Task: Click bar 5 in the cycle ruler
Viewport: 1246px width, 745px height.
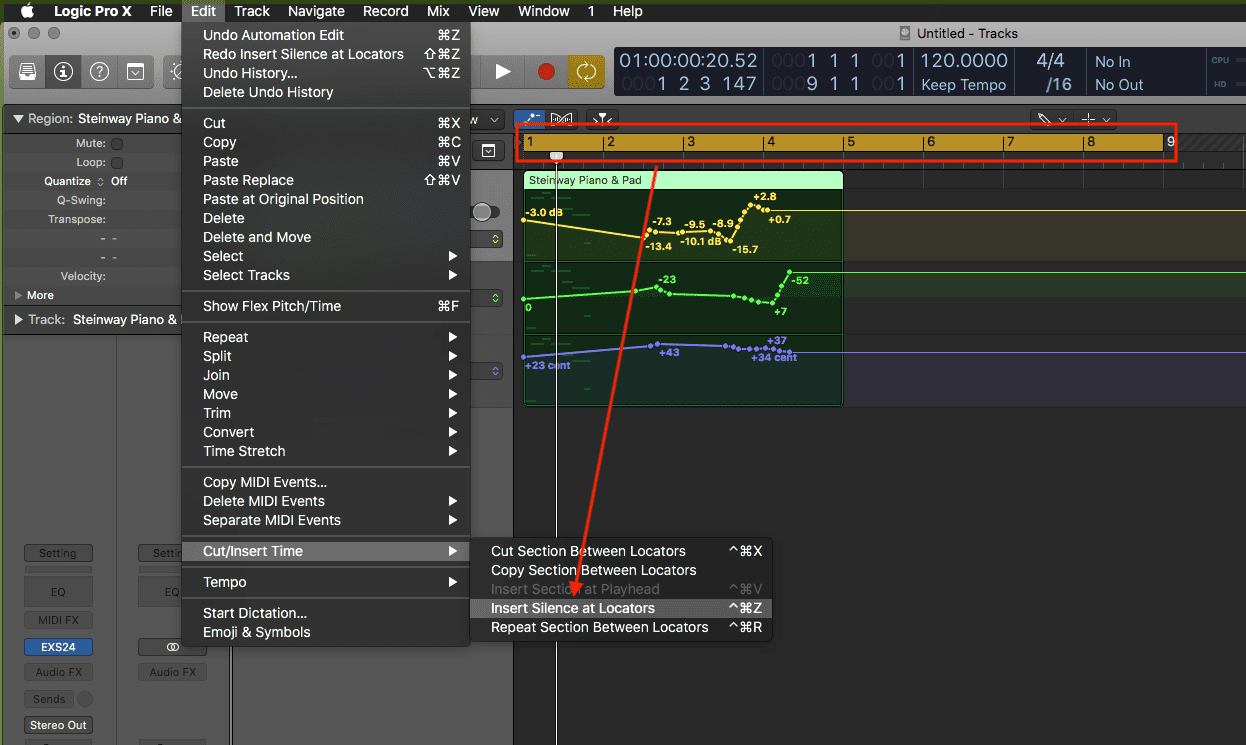Action: coord(851,142)
